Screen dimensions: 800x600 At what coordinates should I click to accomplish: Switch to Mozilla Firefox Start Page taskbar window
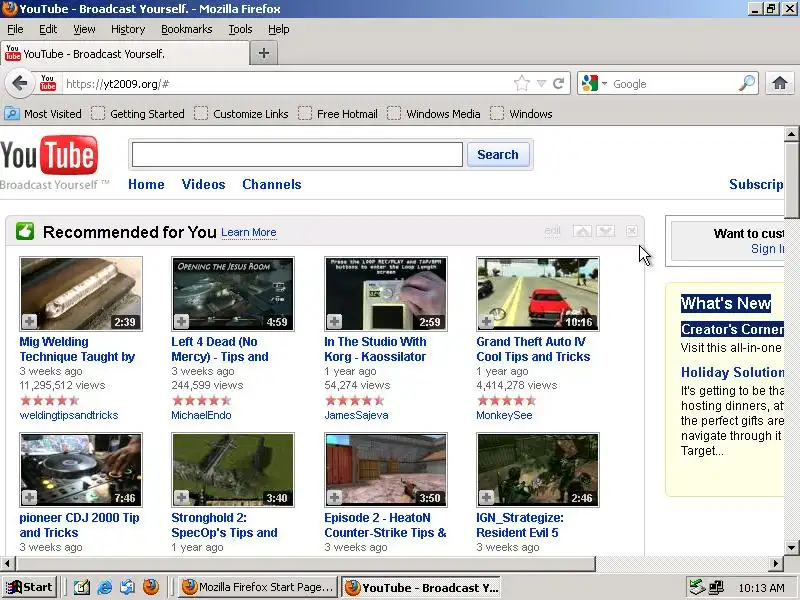point(259,587)
